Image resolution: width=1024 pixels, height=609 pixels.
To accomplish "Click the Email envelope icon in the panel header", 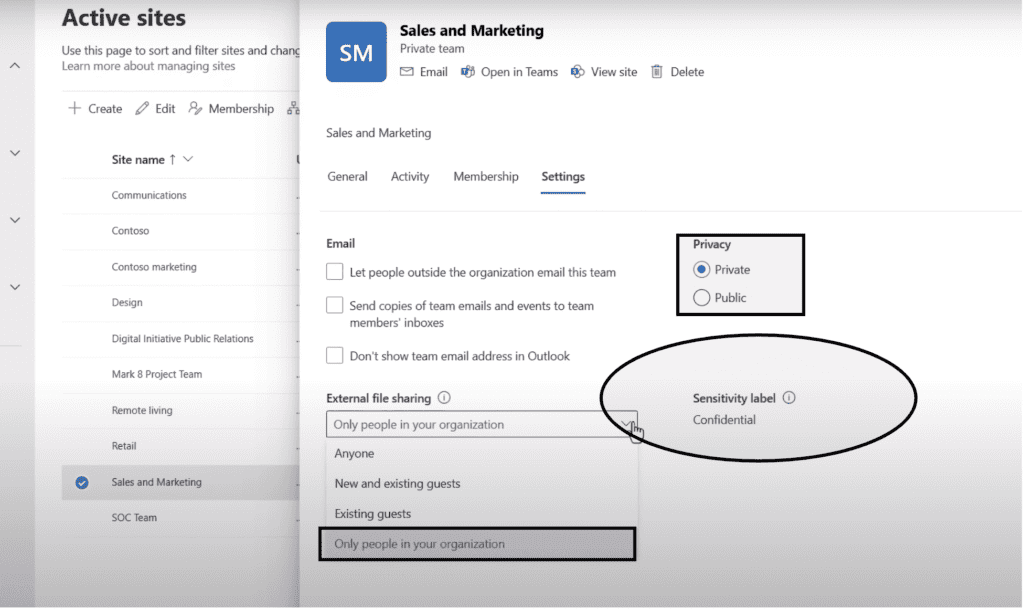I will (x=407, y=72).
